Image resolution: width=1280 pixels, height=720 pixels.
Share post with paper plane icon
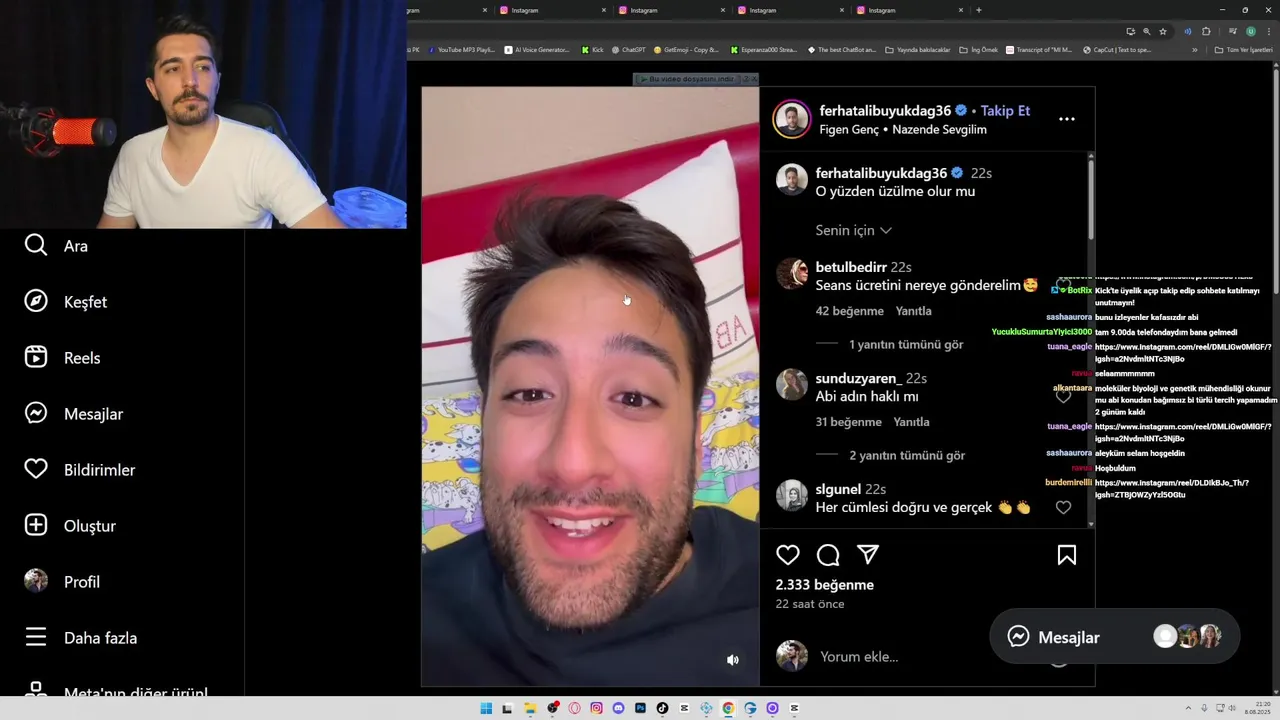pos(868,555)
